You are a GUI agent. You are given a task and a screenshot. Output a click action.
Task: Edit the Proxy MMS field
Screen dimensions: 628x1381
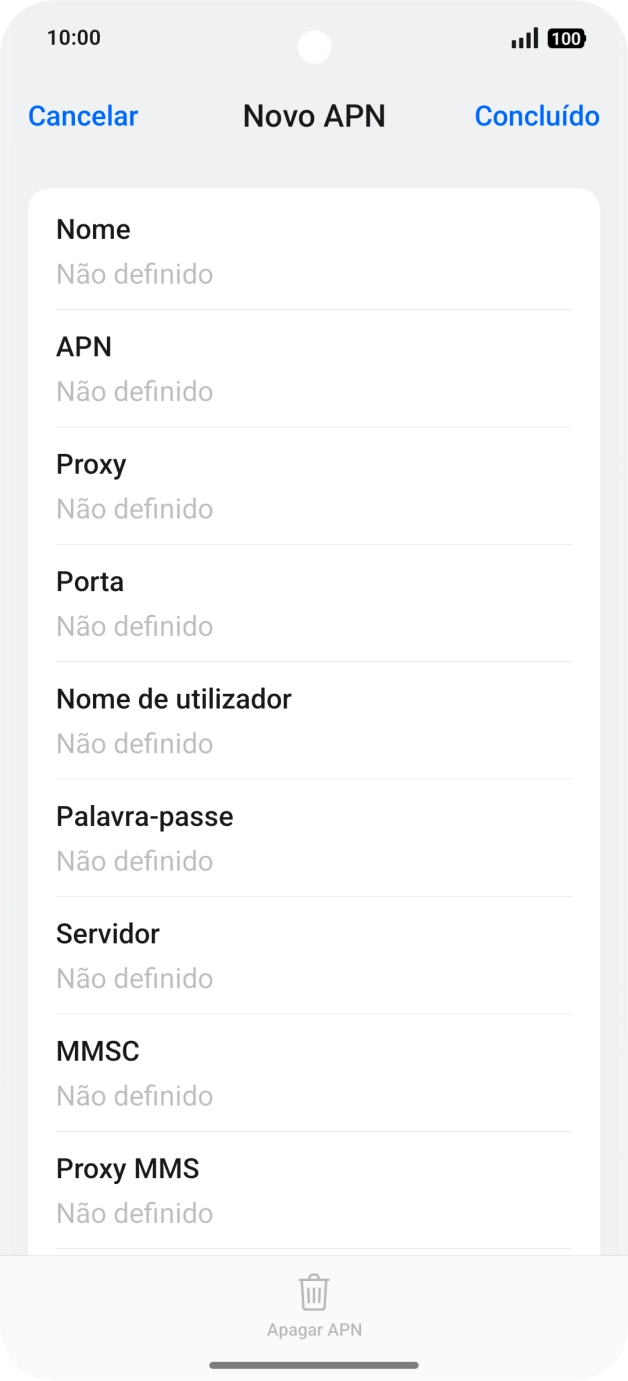(x=314, y=1190)
